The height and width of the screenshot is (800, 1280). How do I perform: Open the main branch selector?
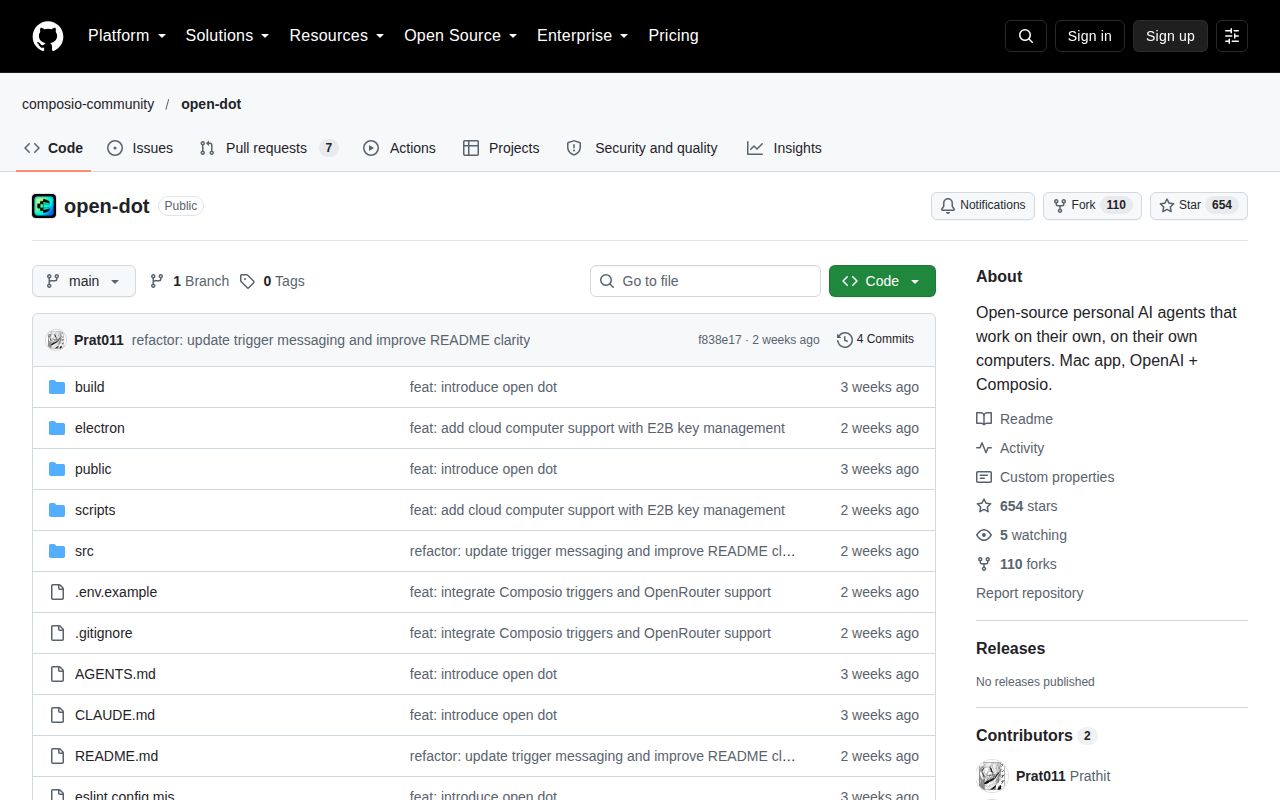pyautogui.click(x=84, y=281)
